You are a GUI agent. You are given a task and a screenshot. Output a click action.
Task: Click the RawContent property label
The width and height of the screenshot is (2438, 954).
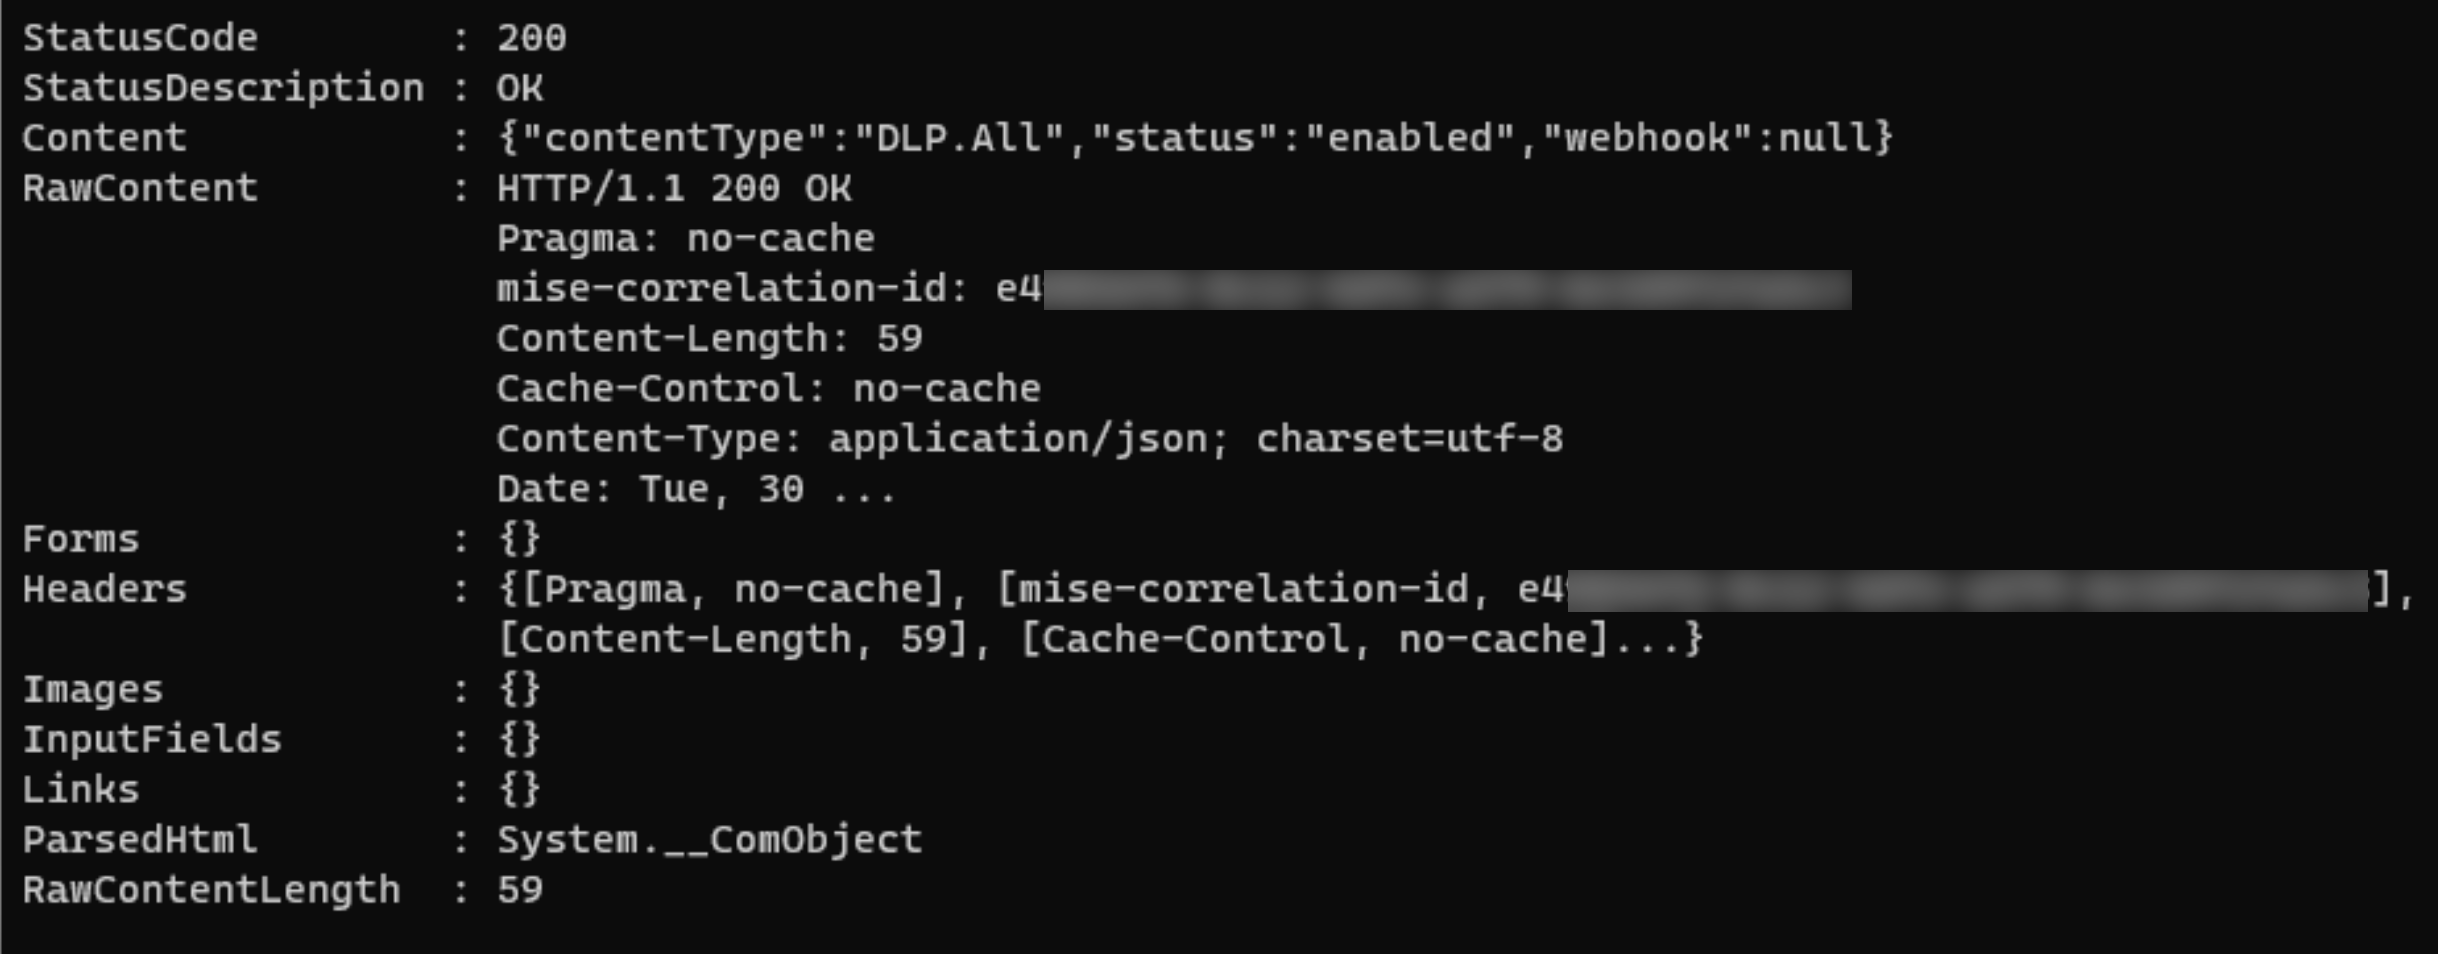140,188
